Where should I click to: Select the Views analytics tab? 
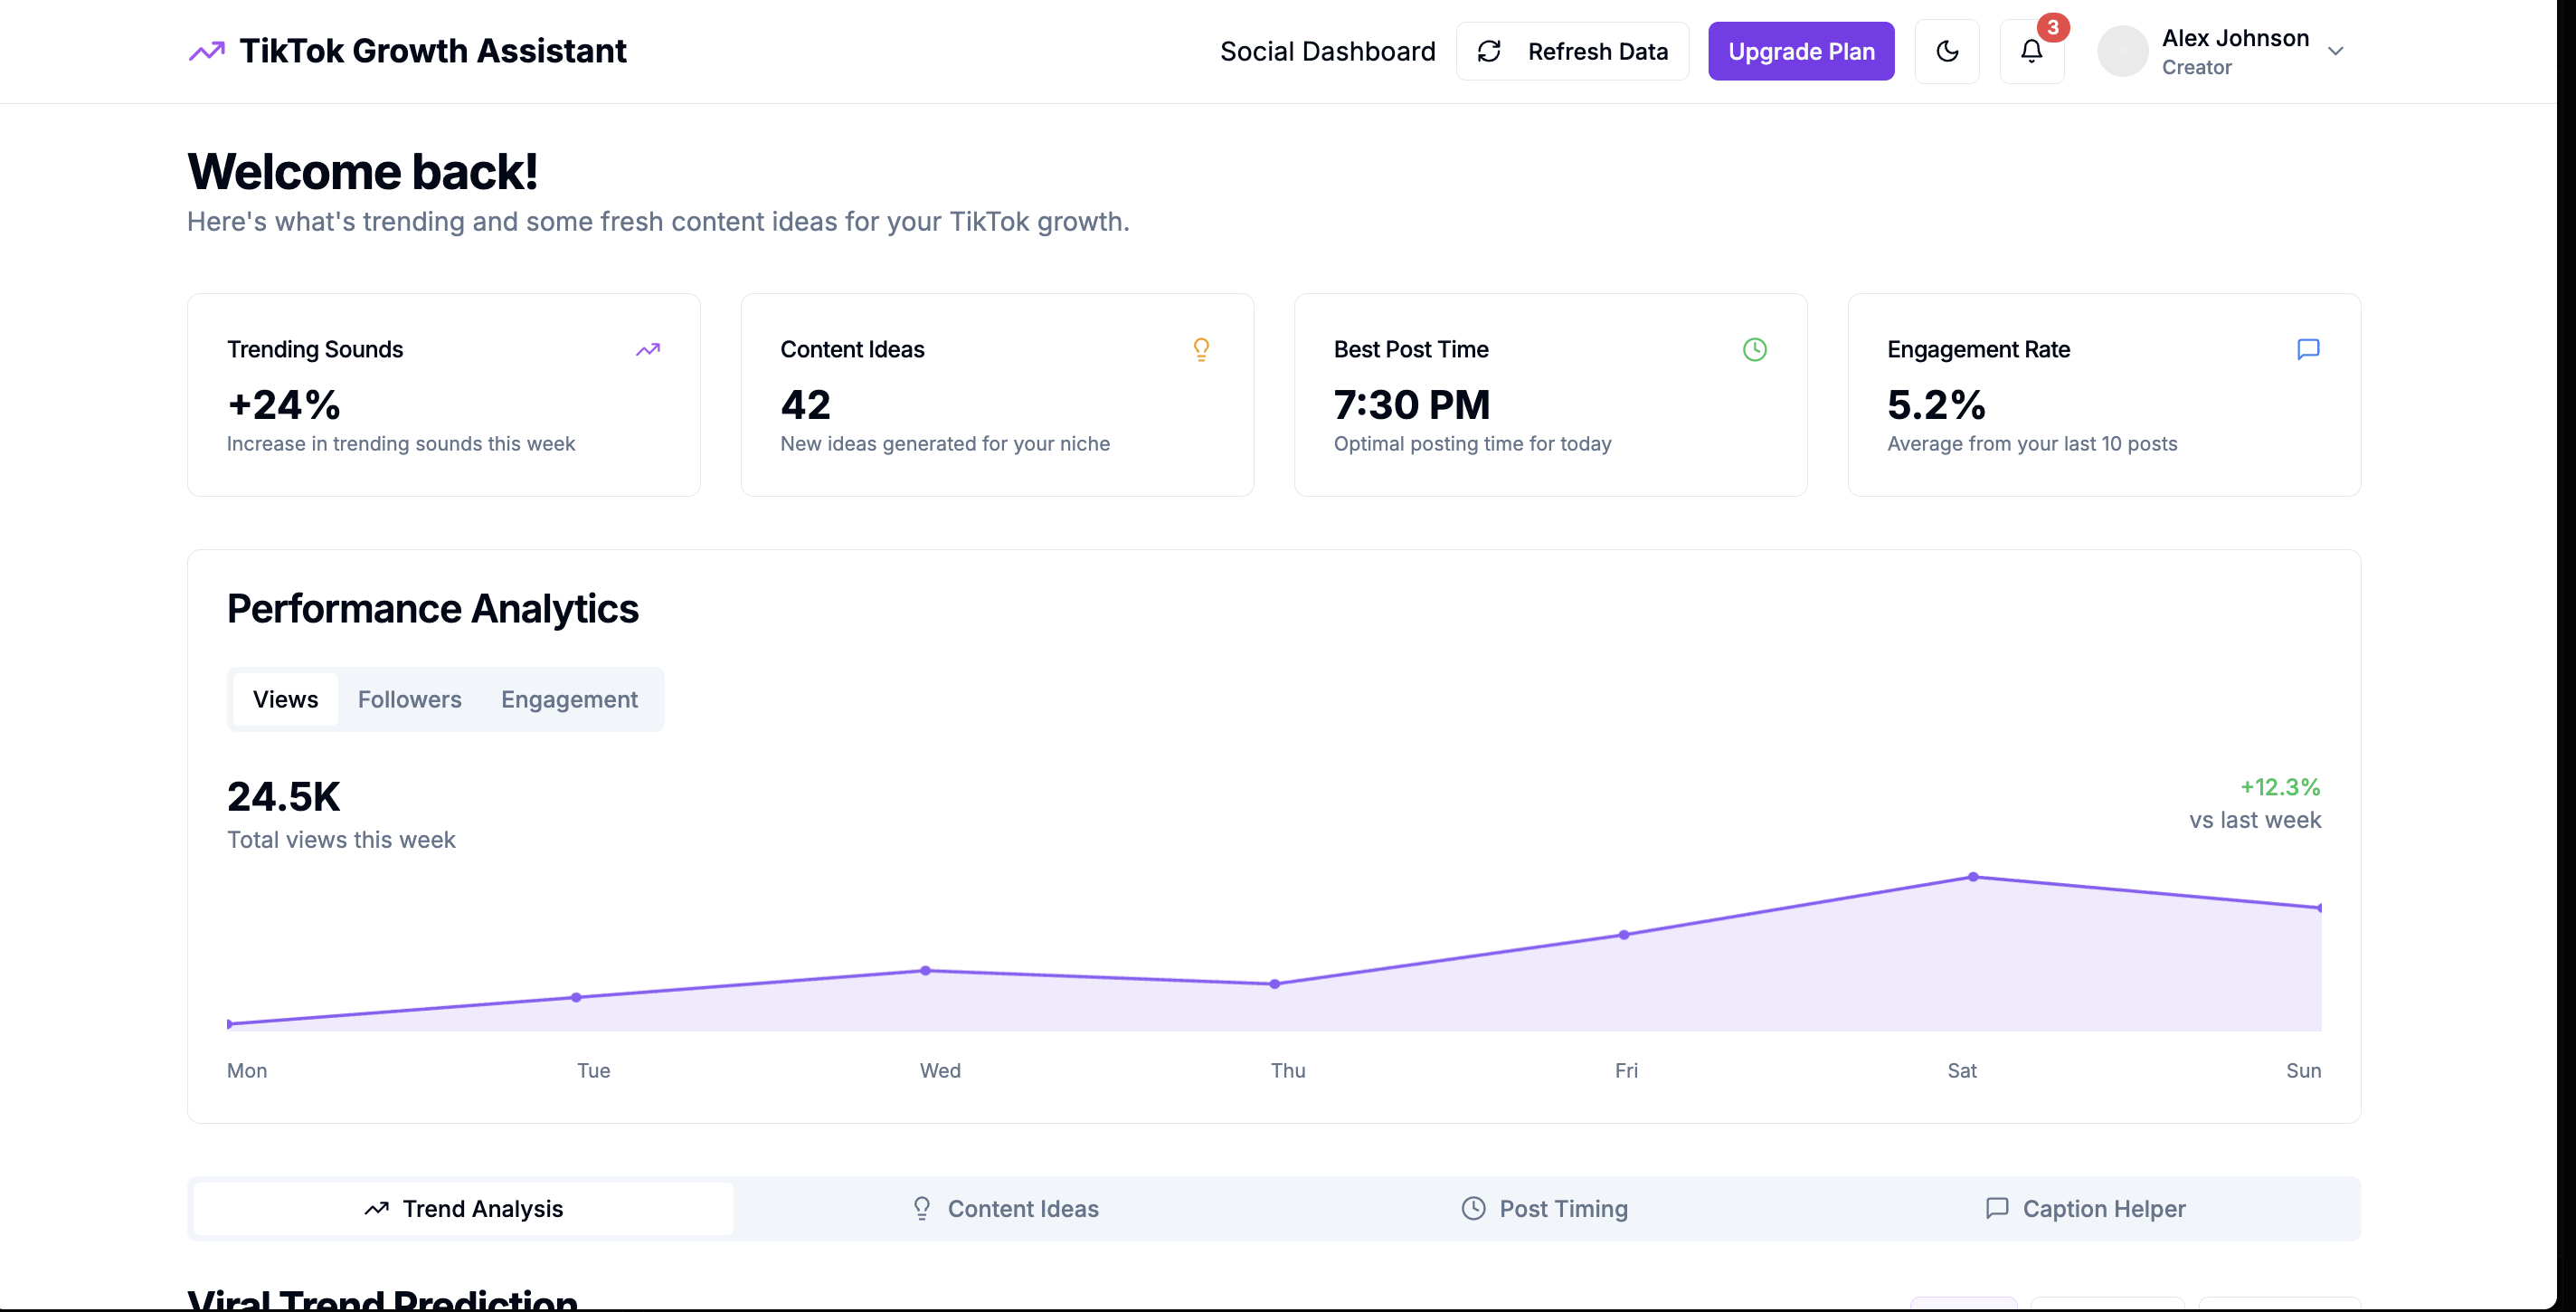pos(285,699)
